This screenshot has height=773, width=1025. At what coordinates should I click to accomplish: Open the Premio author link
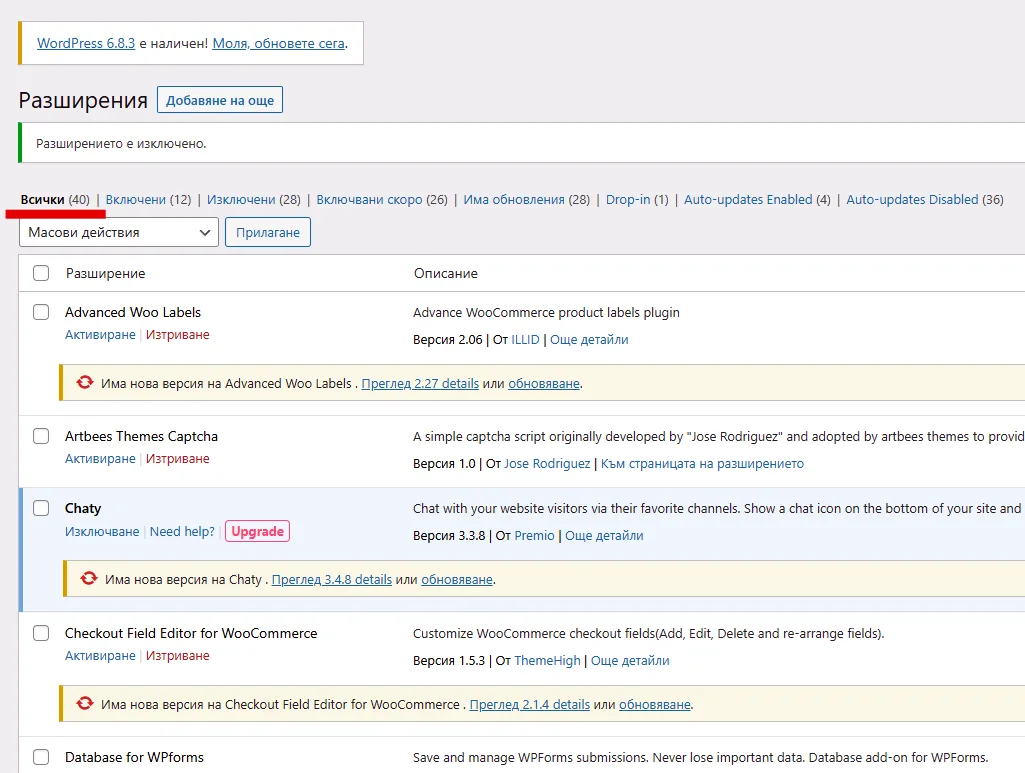[x=534, y=536]
